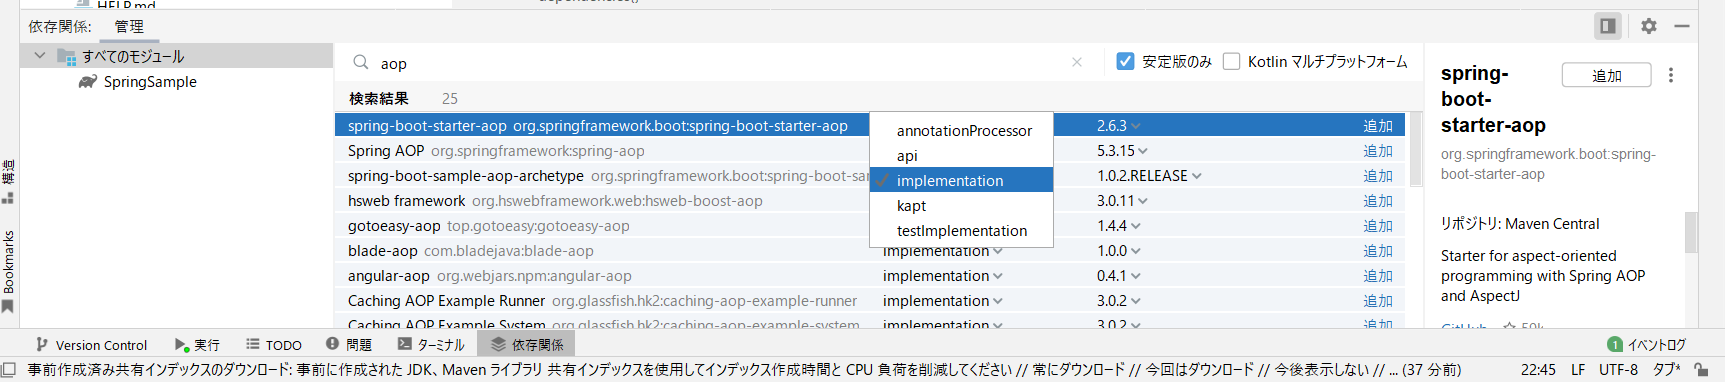Click 追加 link for gotoeasy-aop
This screenshot has height=382, width=1725.
tap(1378, 226)
